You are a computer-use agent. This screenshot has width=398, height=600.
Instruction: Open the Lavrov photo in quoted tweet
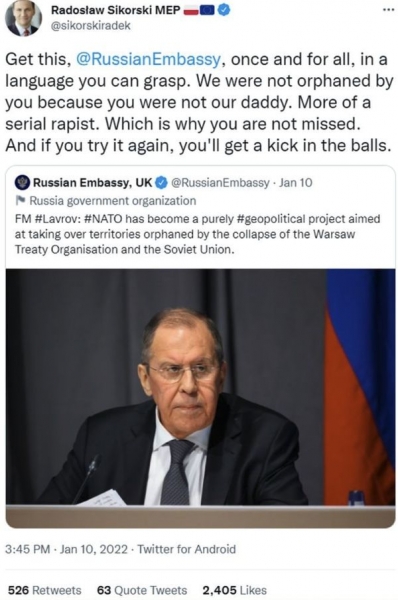pyautogui.click(x=200, y=398)
